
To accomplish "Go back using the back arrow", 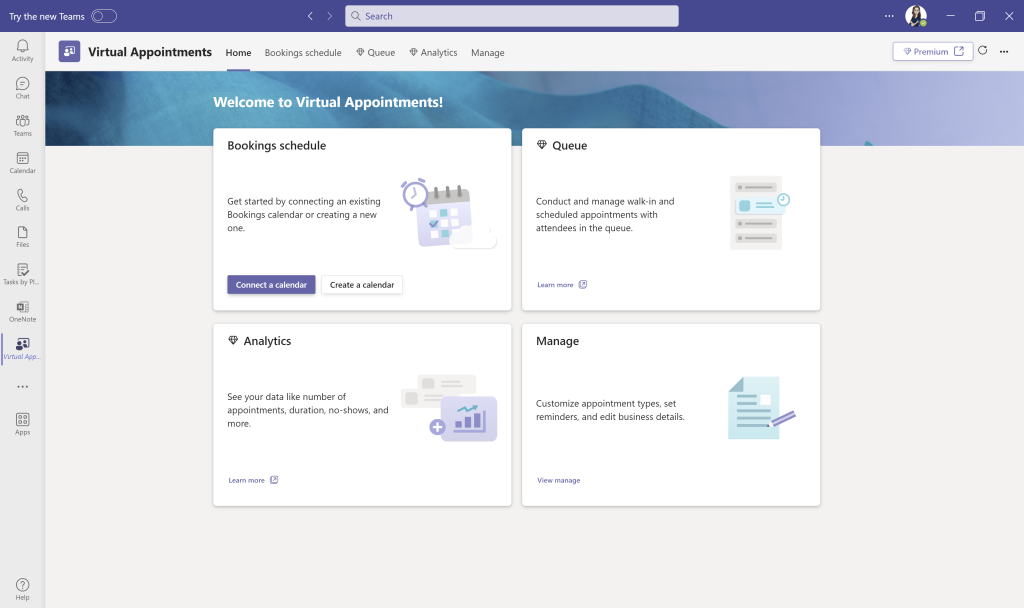I will coord(310,16).
